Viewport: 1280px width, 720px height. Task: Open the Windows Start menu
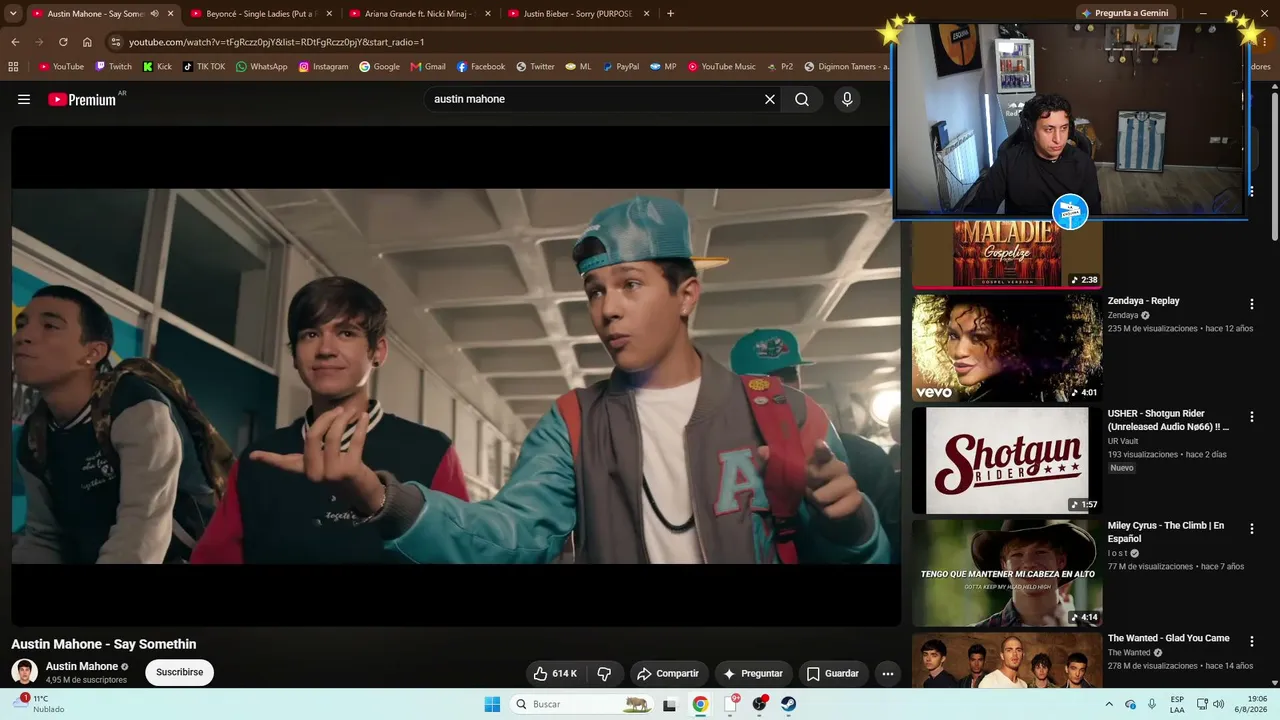tap(492, 704)
